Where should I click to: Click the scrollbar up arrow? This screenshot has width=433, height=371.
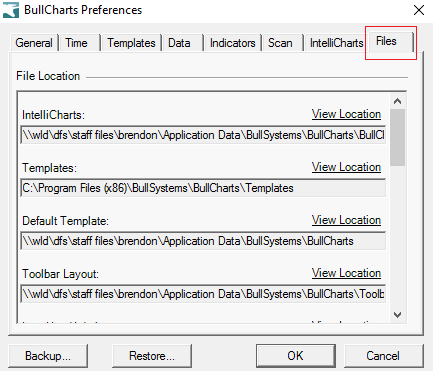coord(397,101)
